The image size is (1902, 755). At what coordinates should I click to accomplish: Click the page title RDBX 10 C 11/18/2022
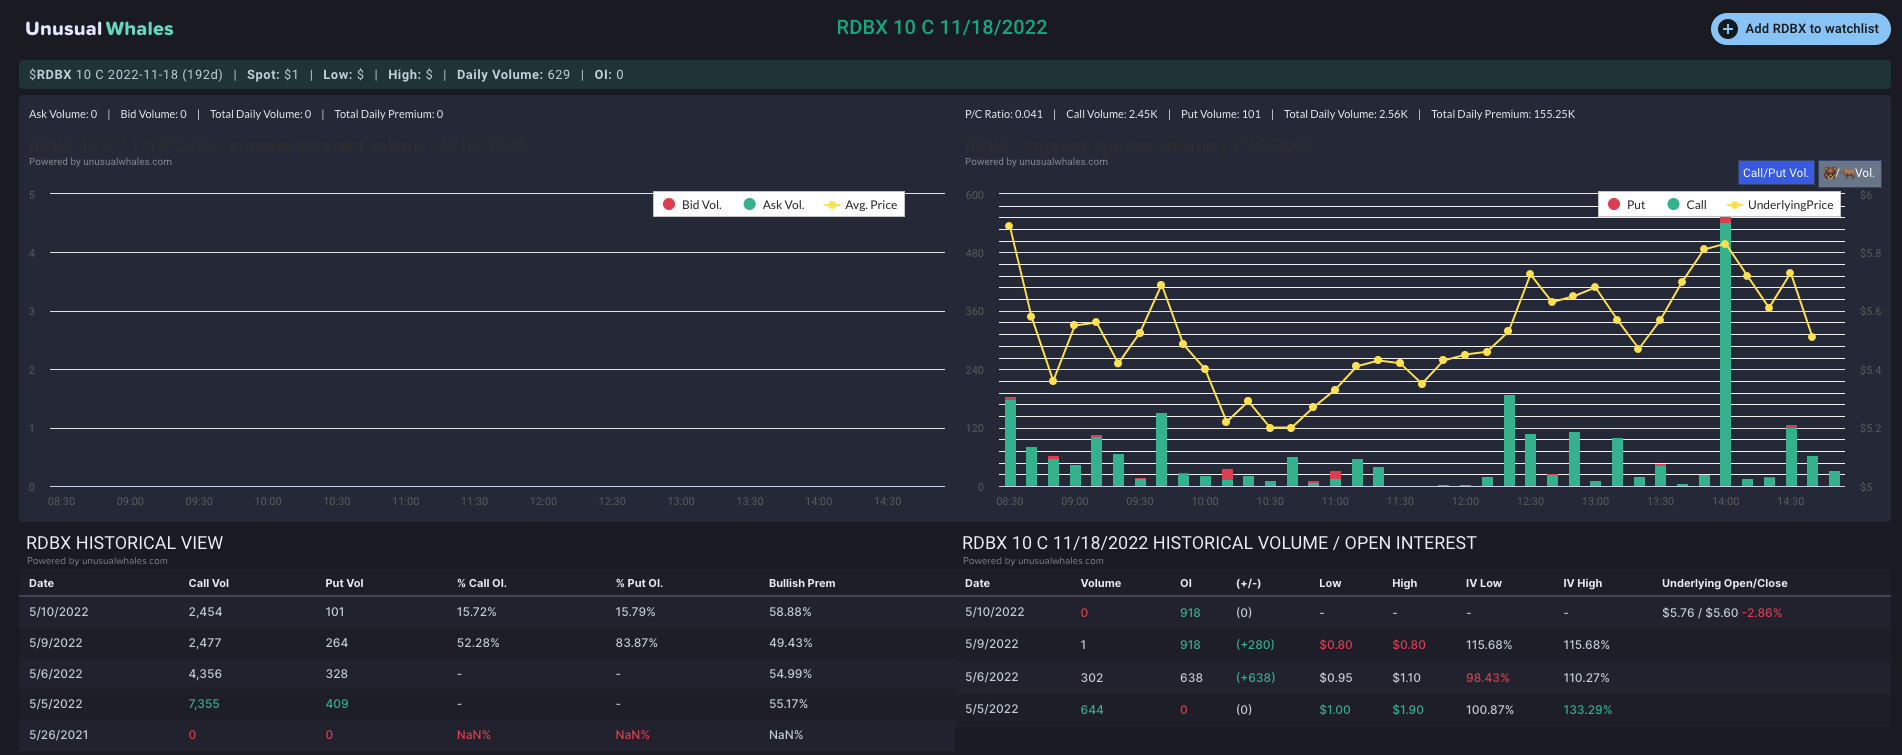pyautogui.click(x=942, y=28)
